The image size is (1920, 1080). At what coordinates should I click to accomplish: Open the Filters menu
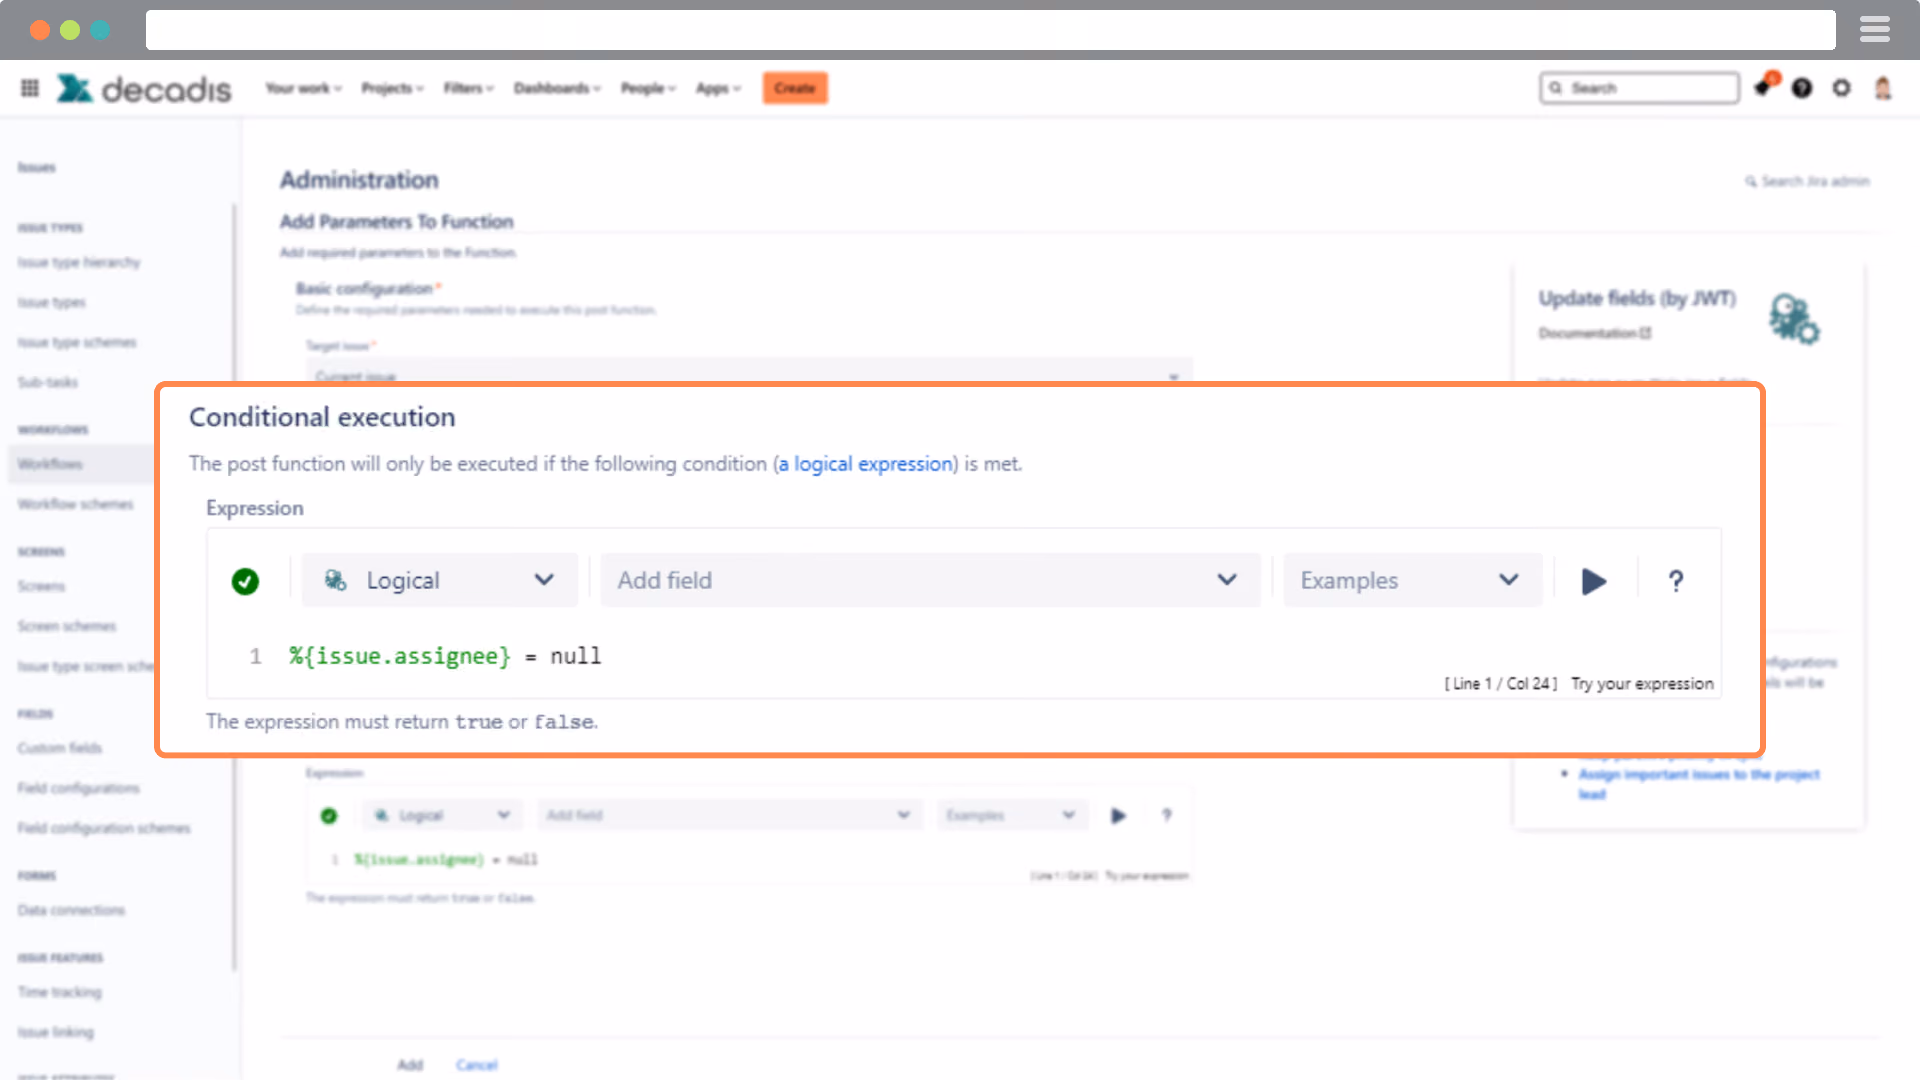coord(468,88)
